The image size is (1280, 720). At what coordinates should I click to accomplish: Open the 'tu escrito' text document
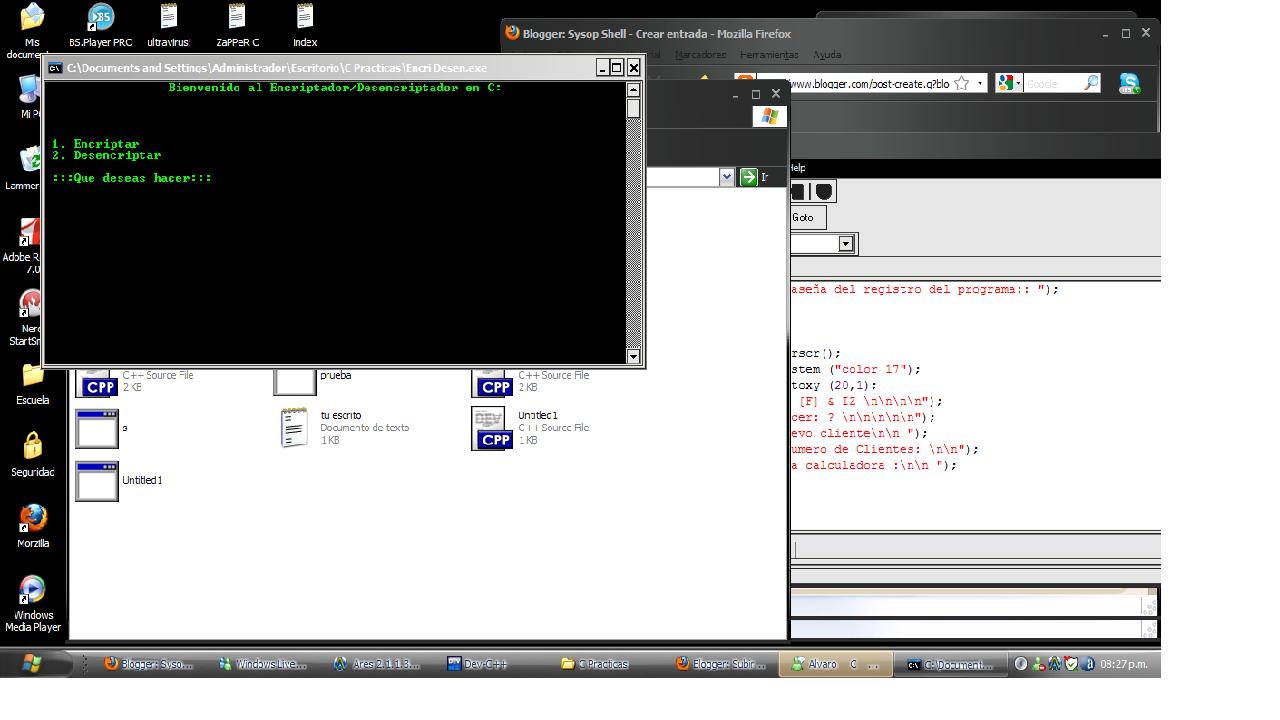[344, 427]
